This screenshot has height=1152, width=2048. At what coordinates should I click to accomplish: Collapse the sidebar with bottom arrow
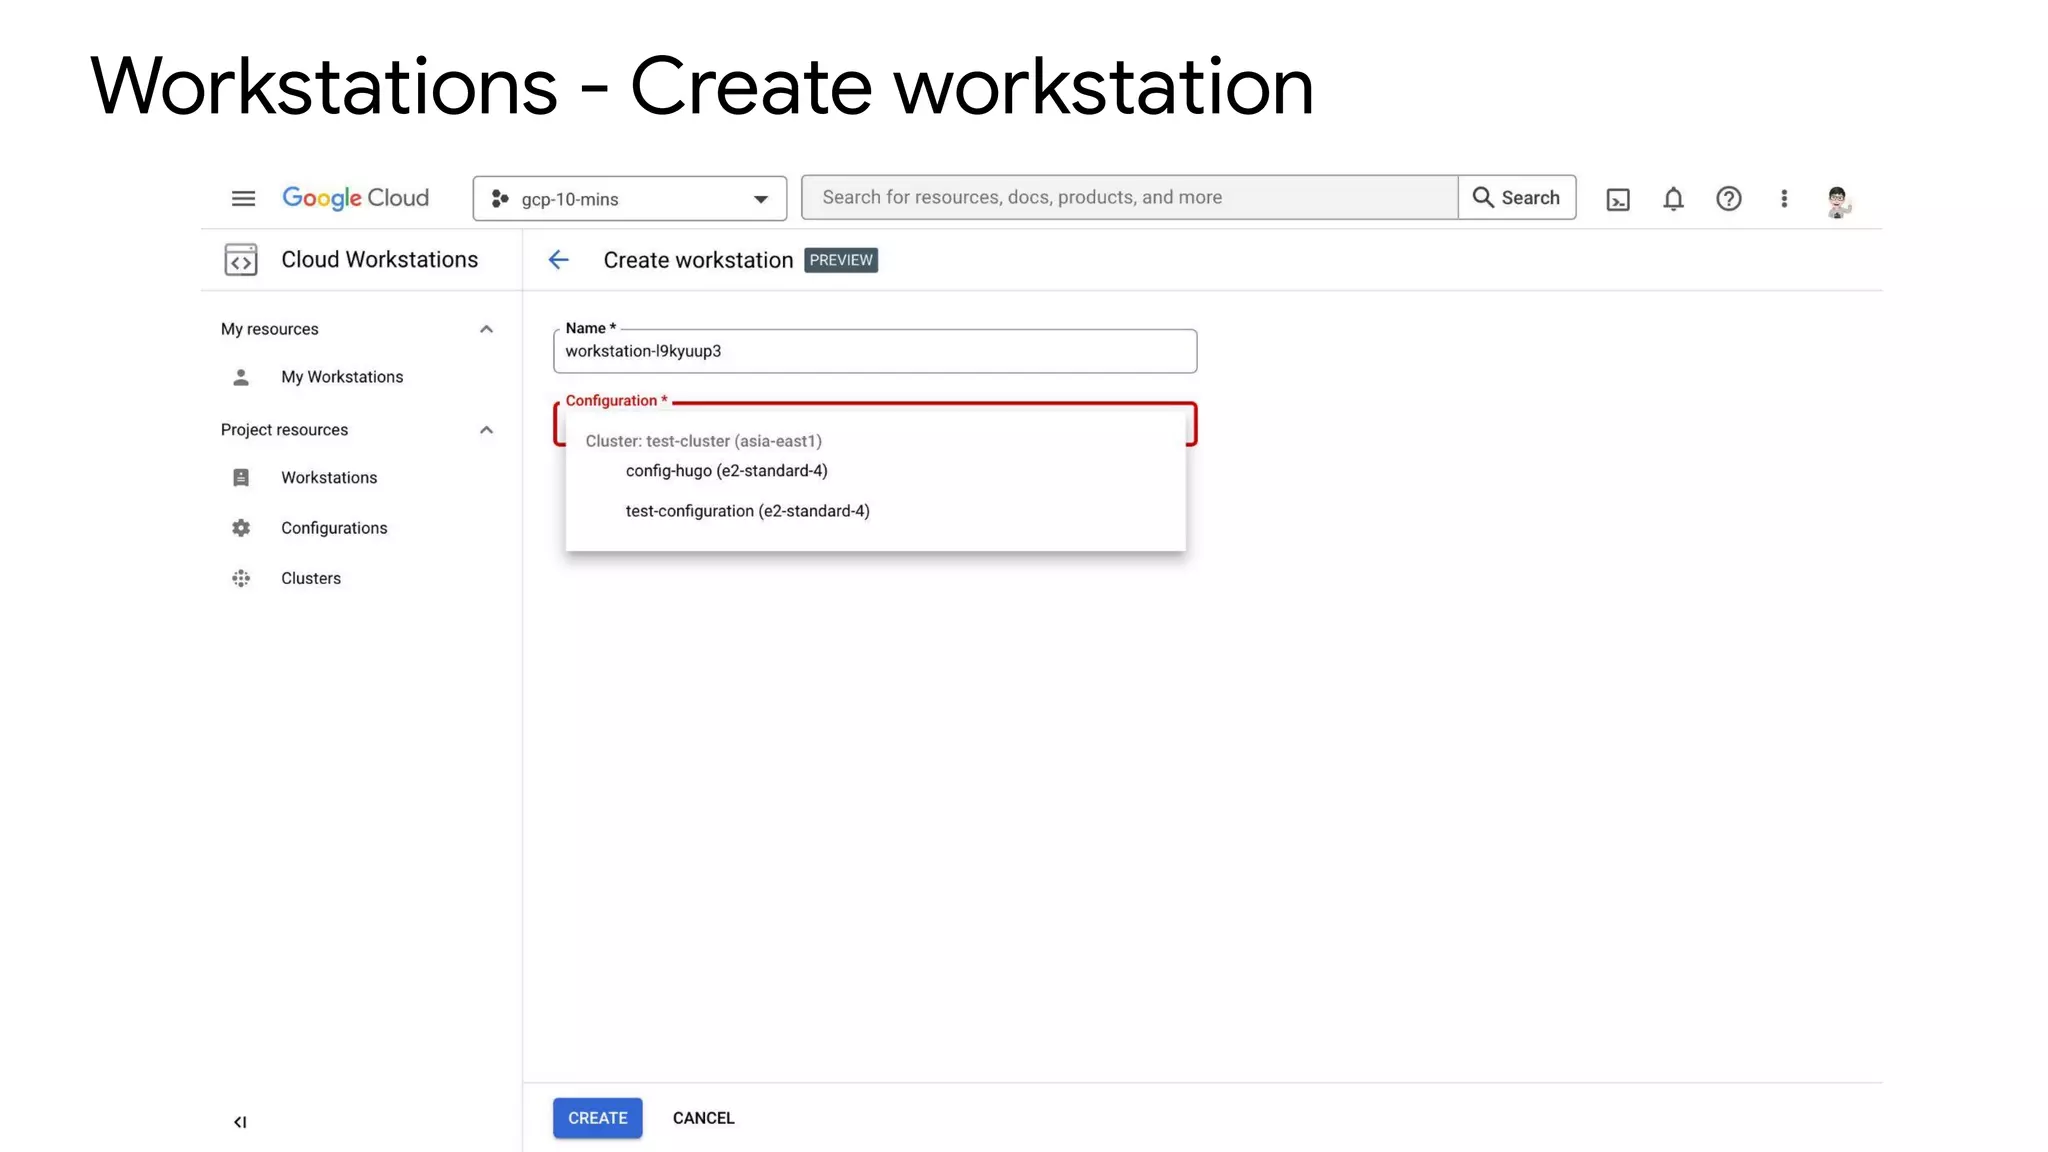click(240, 1122)
